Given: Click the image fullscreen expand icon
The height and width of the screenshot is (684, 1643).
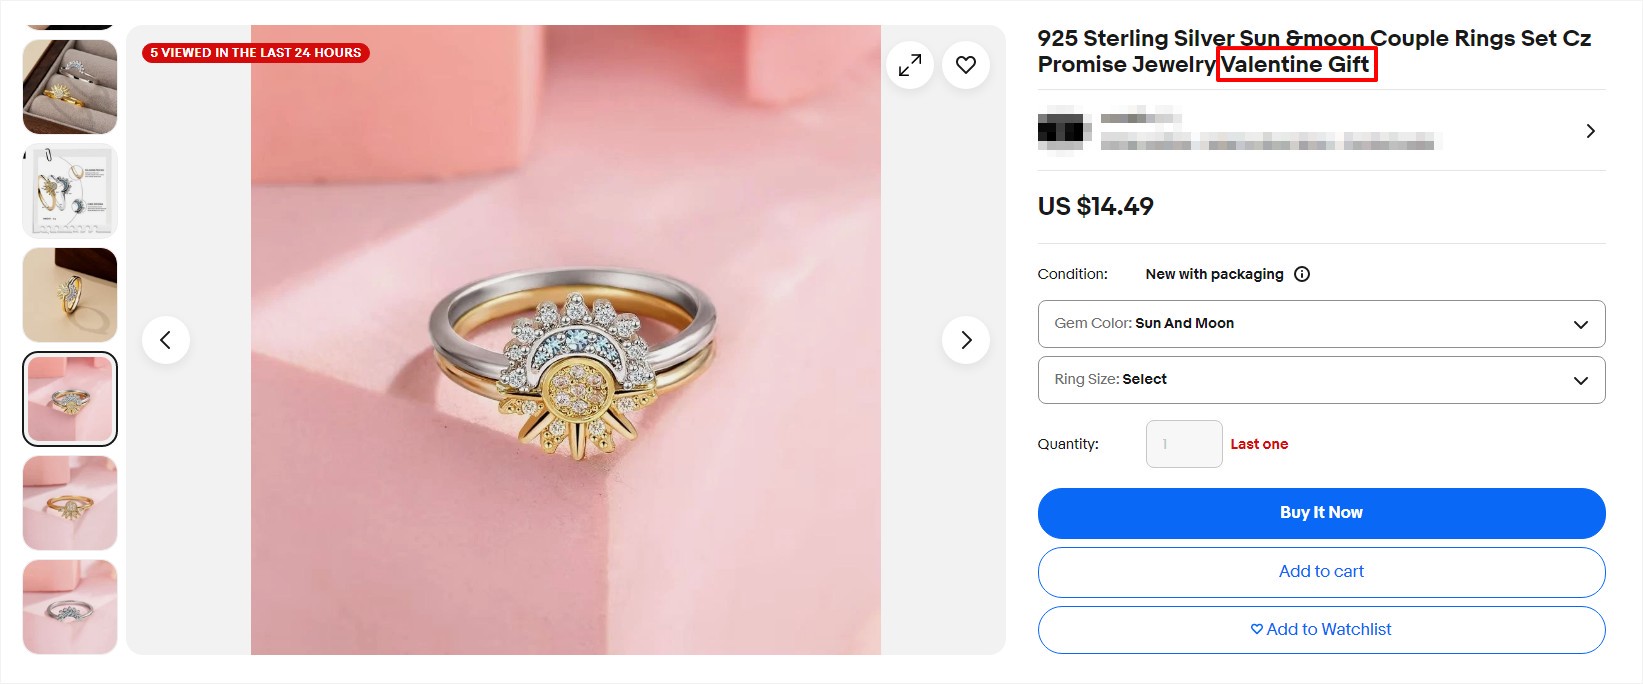Looking at the screenshot, I should click(909, 64).
